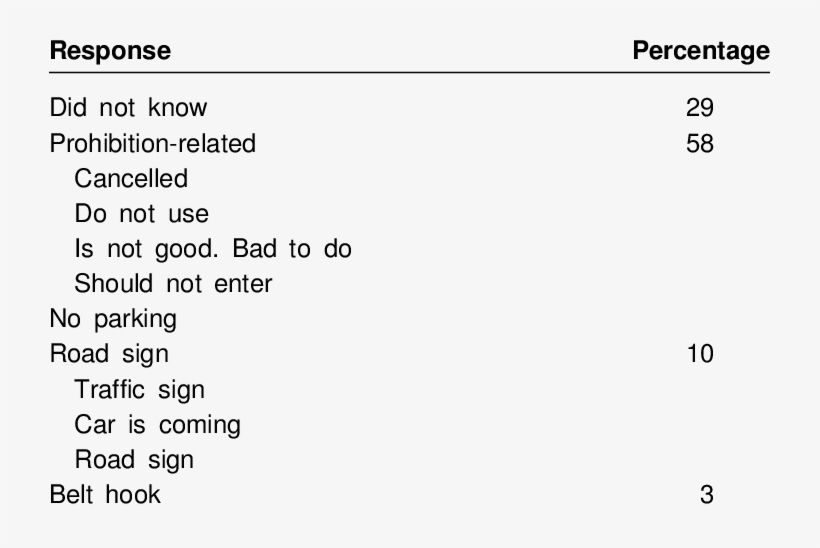Select the indented Cancelled entry
This screenshot has width=820, height=548.
131,178
